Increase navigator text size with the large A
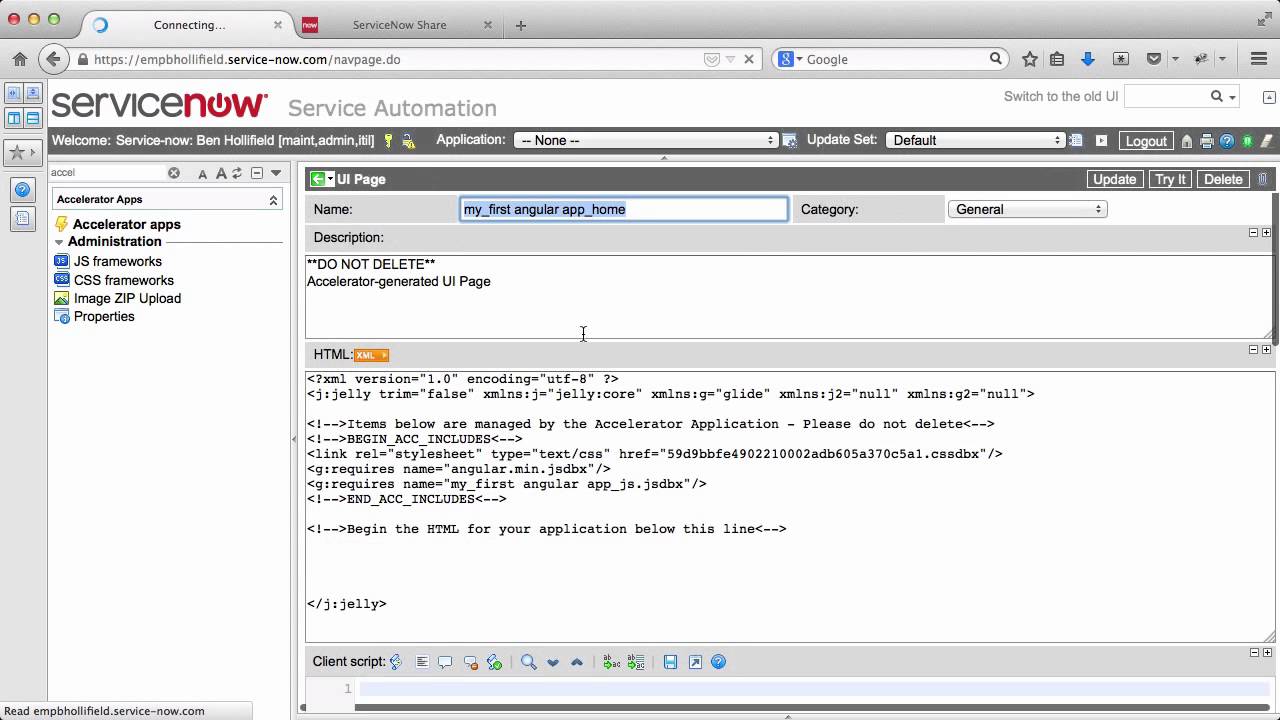1280x720 pixels. click(x=221, y=173)
